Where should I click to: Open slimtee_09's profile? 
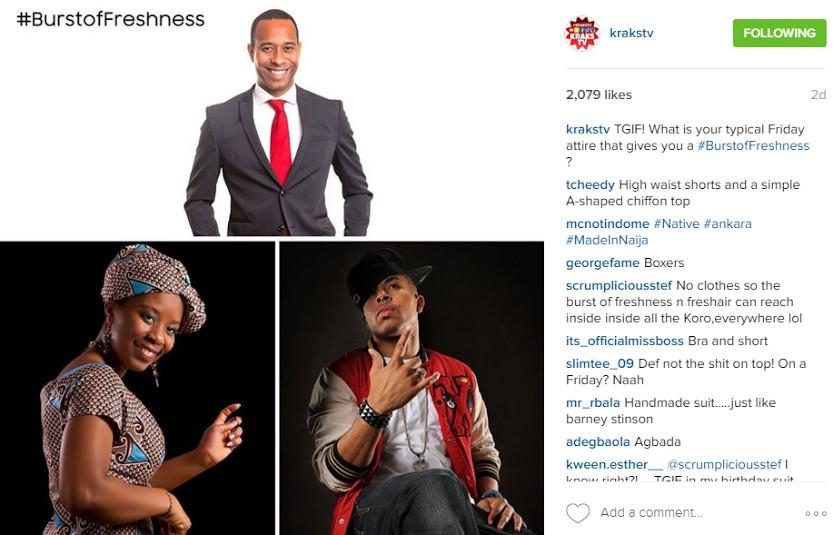pos(600,364)
